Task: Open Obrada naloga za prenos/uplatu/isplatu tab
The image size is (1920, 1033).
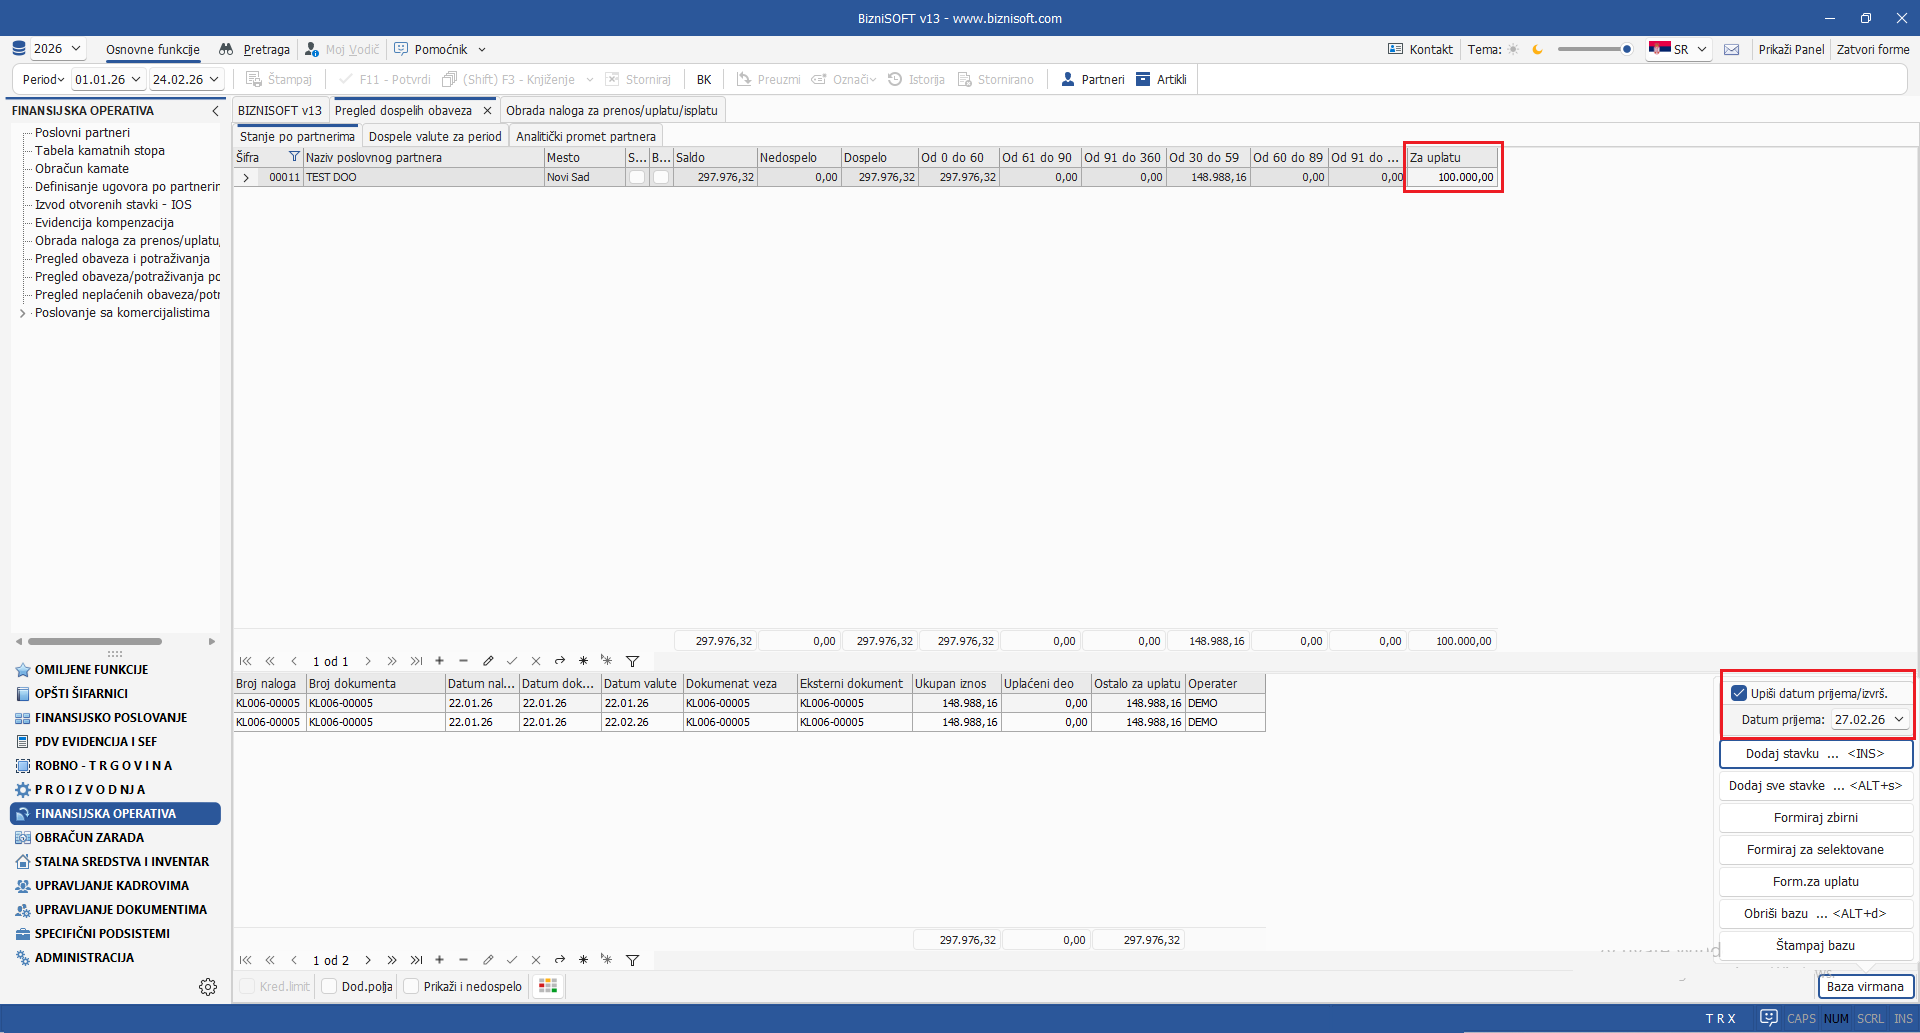Action: click(611, 111)
